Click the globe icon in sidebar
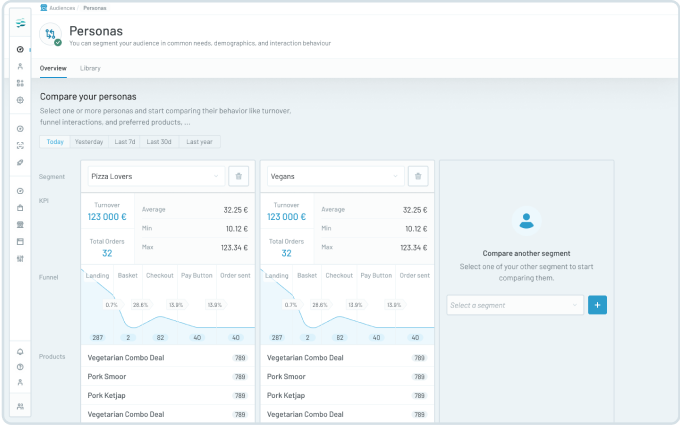Screen dimensions: 680x425 pyautogui.click(x=20, y=100)
